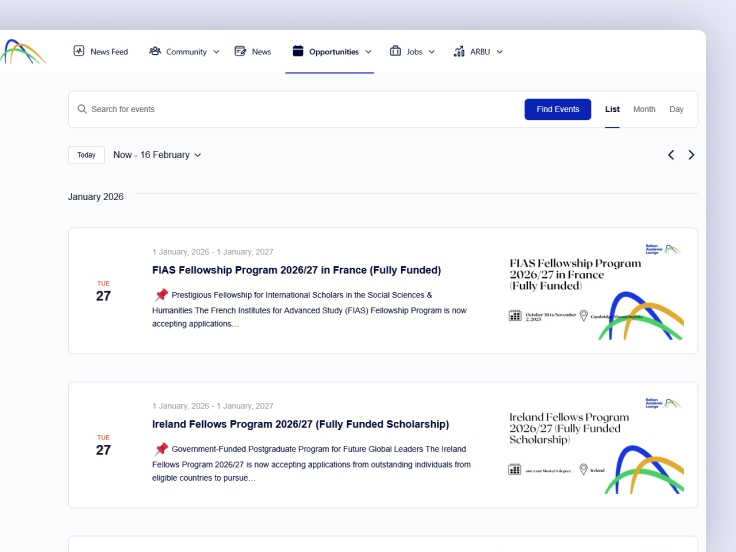736x552 pixels.
Task: Go to next events page arrow
Action: (691, 155)
